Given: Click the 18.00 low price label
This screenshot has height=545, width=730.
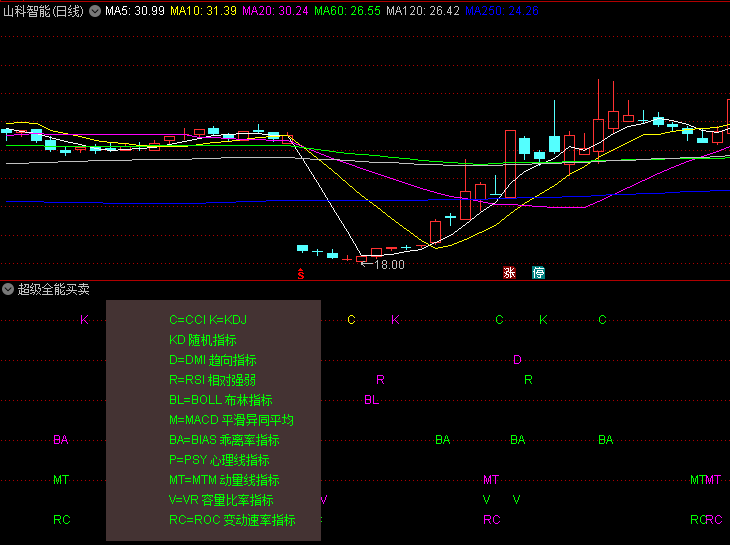Looking at the screenshot, I should pos(388,265).
